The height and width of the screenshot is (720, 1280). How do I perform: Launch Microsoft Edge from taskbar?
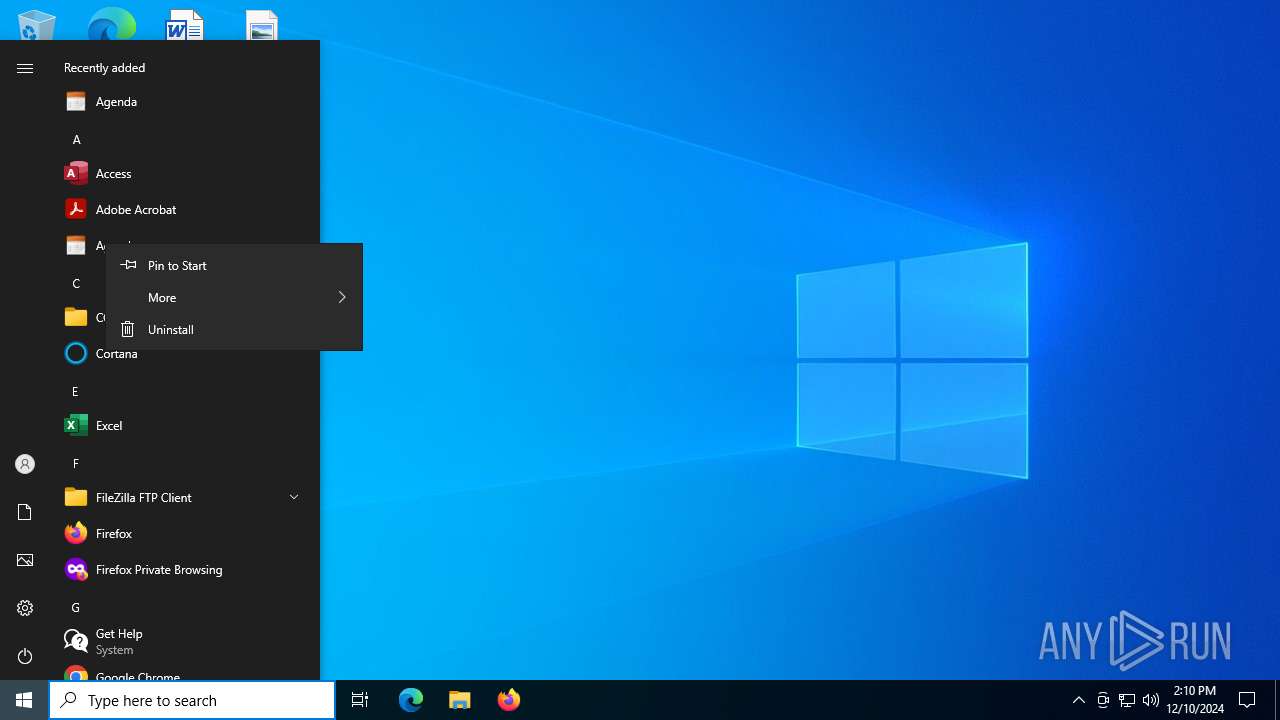tap(411, 700)
